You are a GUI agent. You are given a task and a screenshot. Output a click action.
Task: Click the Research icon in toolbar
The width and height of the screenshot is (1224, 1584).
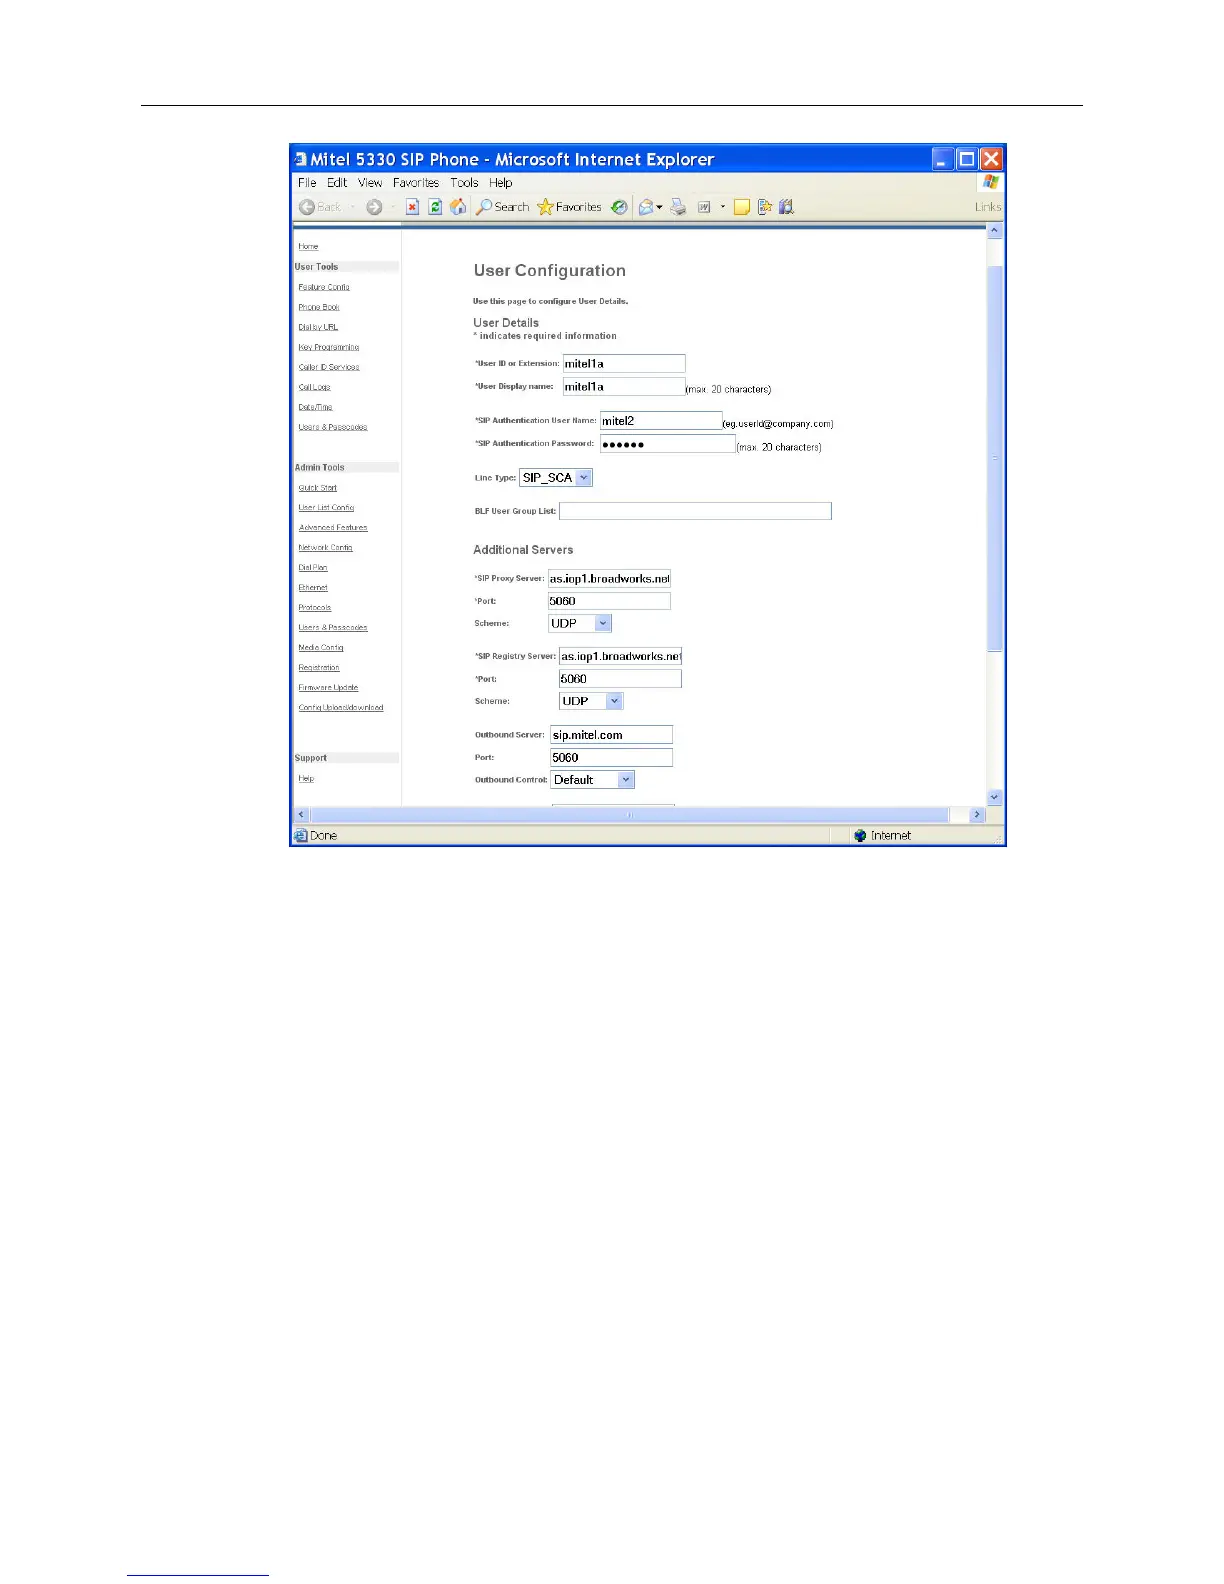(x=765, y=207)
